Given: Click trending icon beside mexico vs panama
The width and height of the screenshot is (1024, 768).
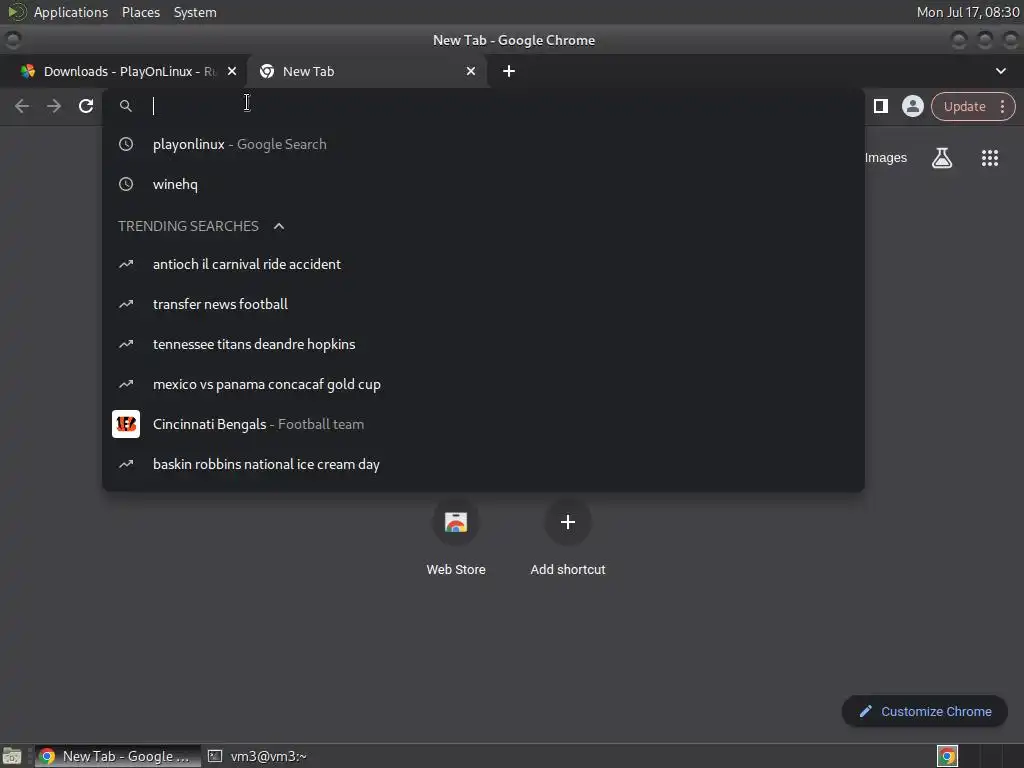Looking at the screenshot, I should pos(126,384).
